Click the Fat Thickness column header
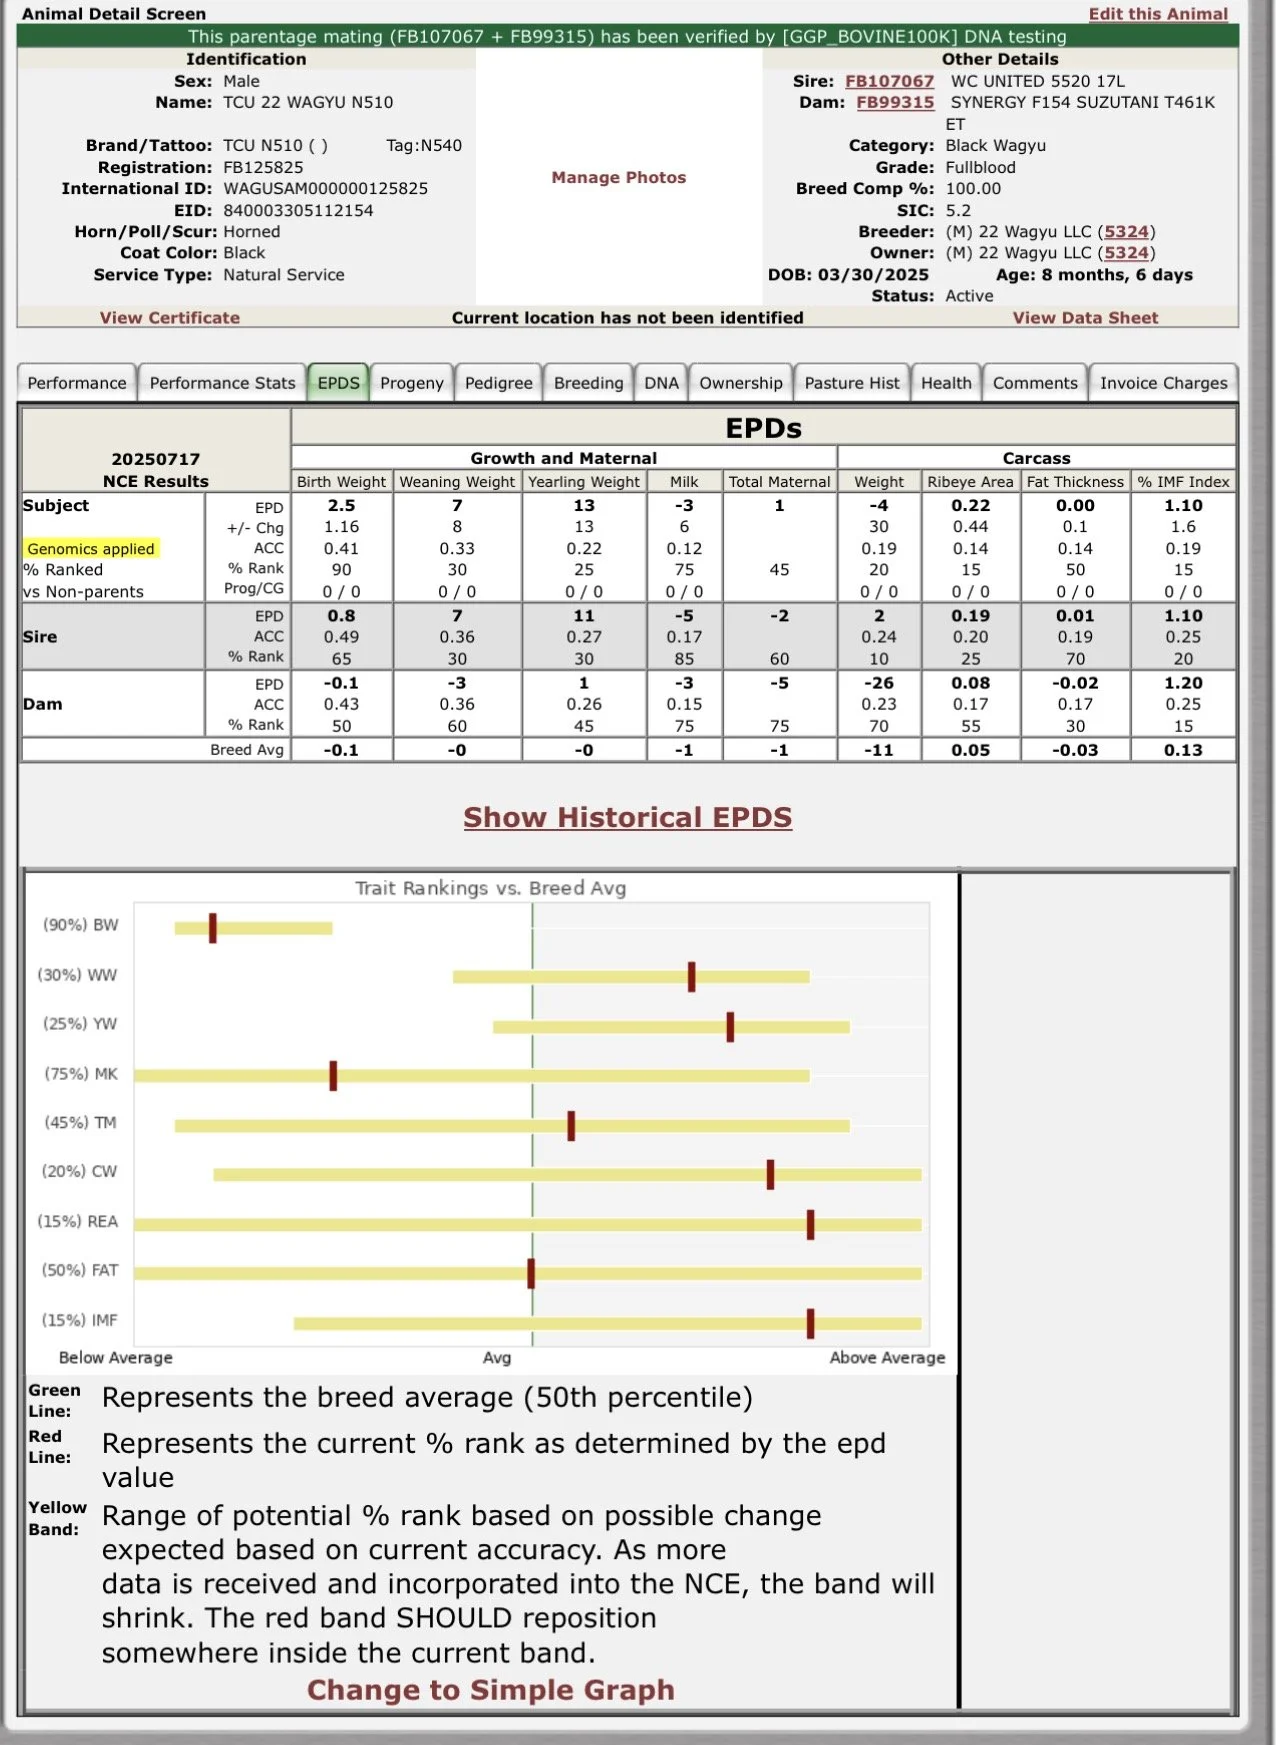The image size is (1276, 1745). tap(1075, 482)
